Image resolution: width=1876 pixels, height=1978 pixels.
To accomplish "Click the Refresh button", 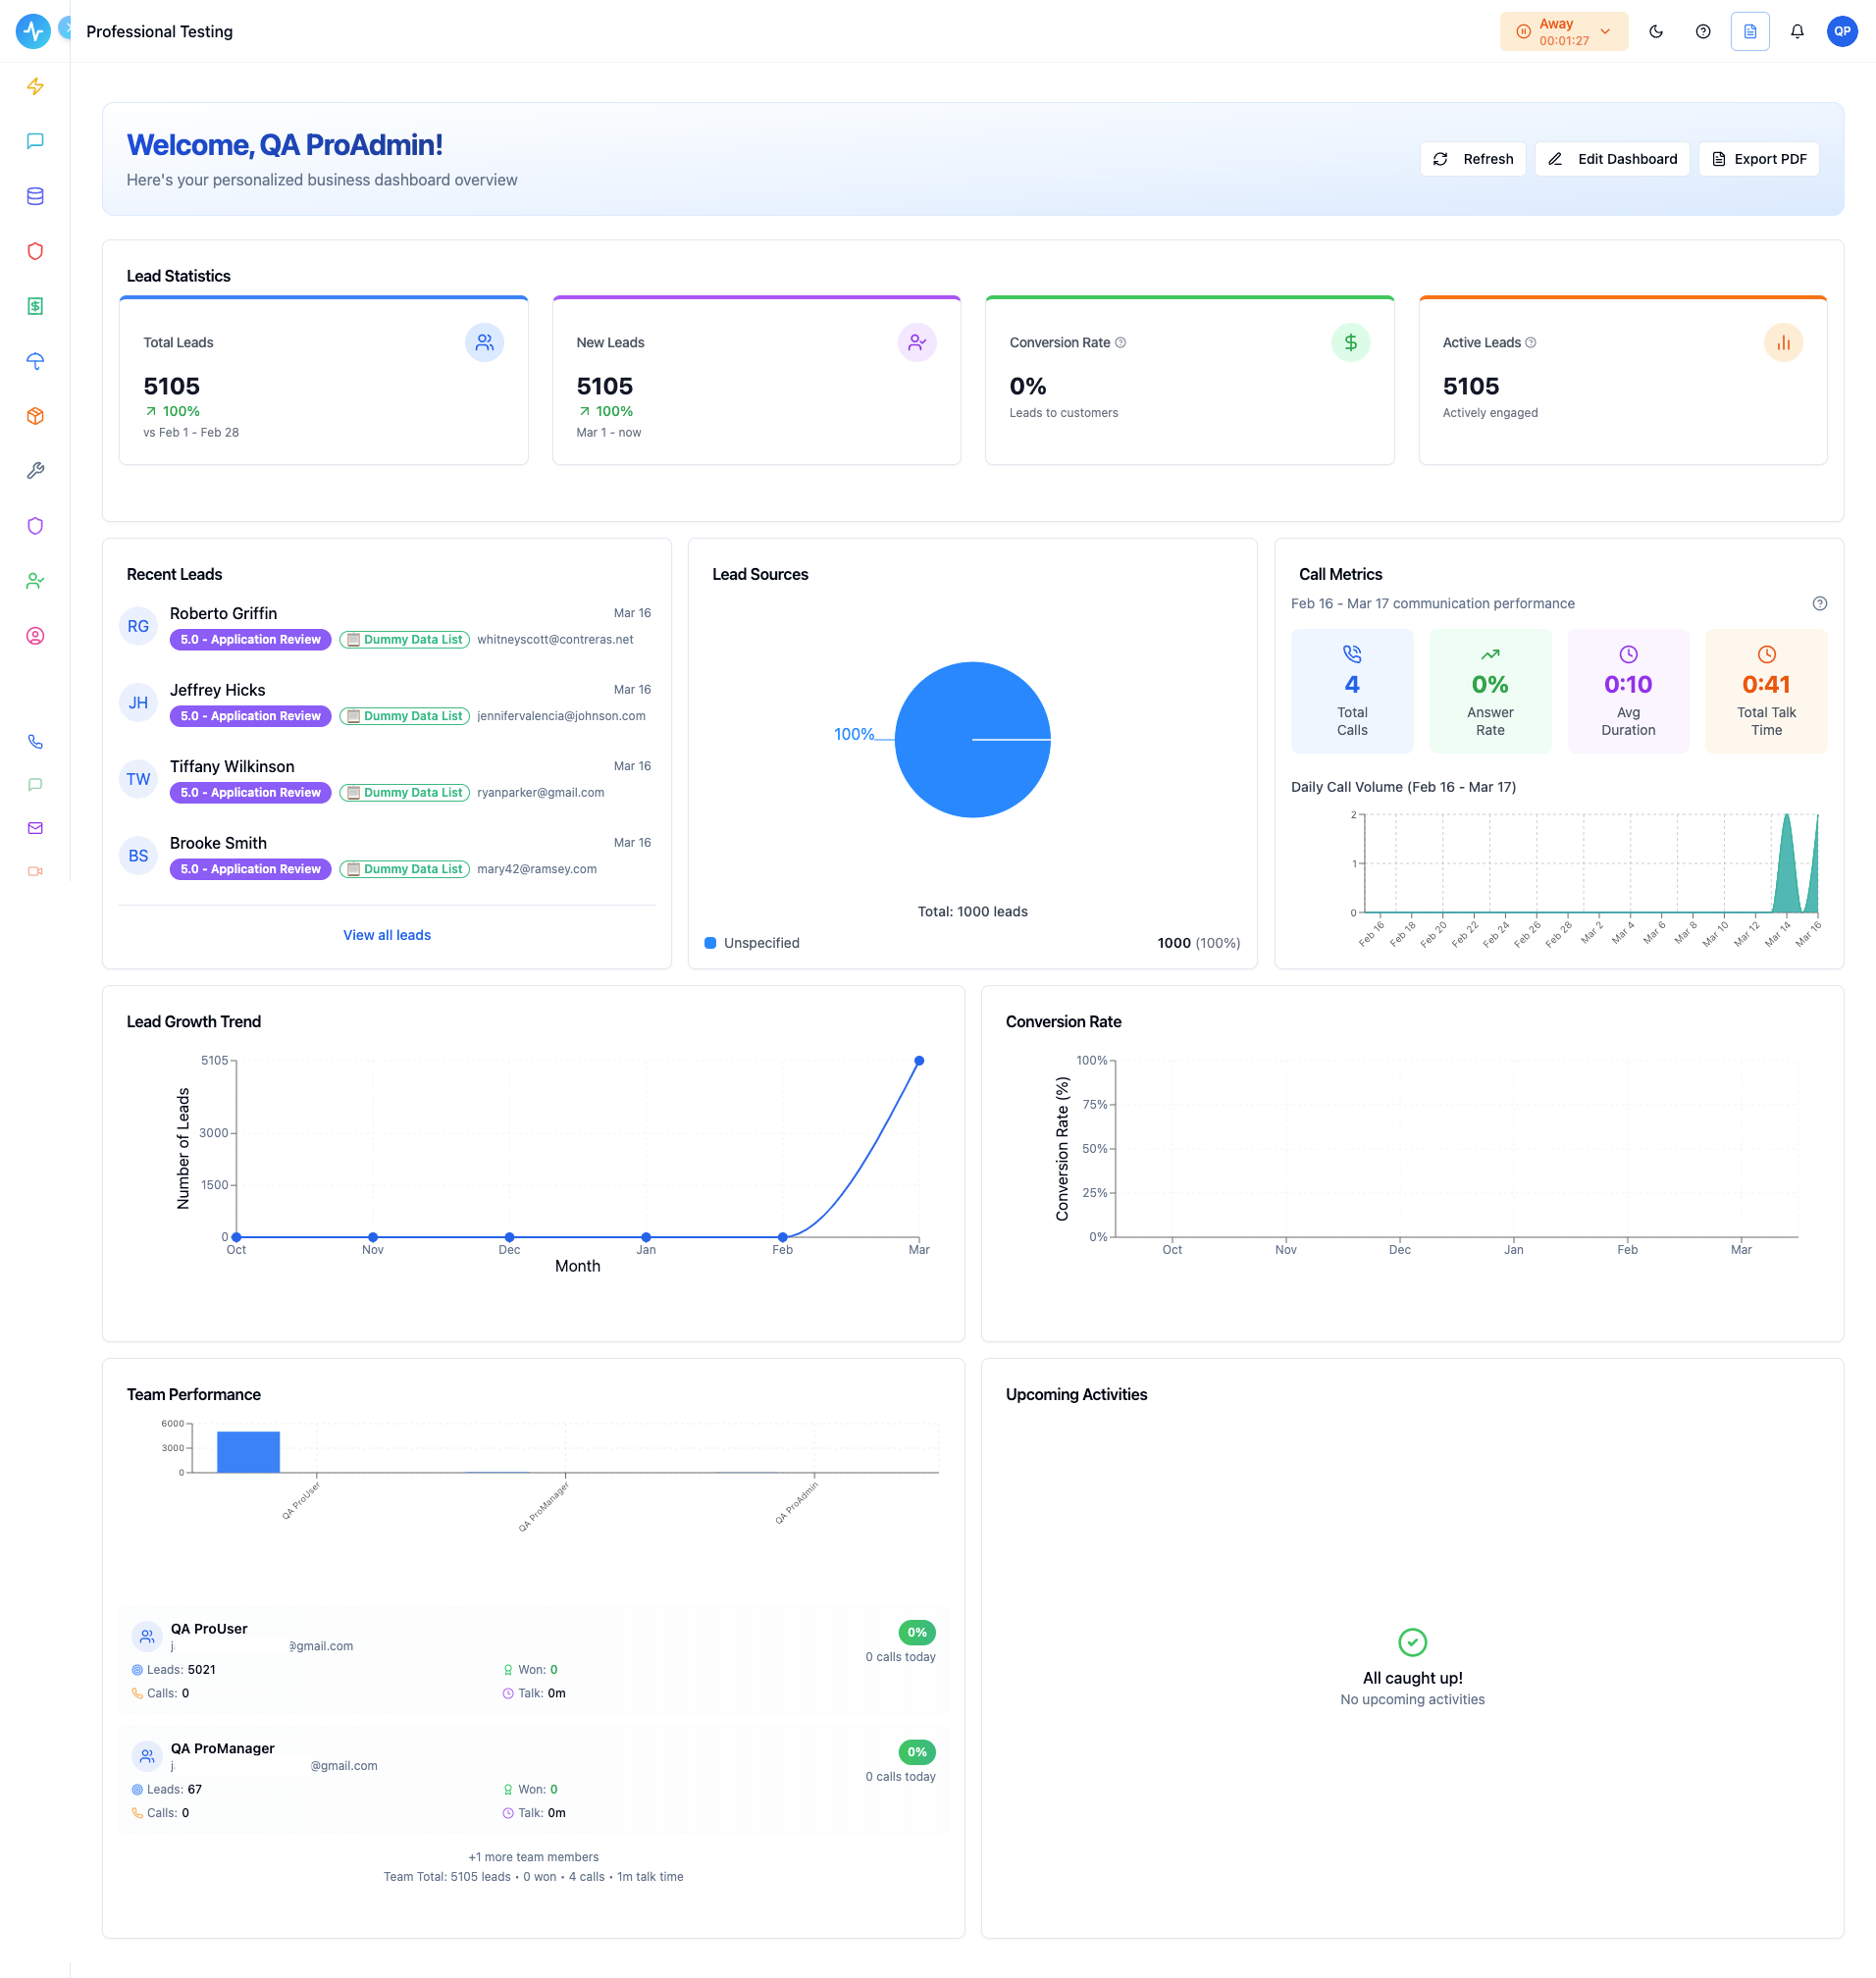I will point(1472,159).
